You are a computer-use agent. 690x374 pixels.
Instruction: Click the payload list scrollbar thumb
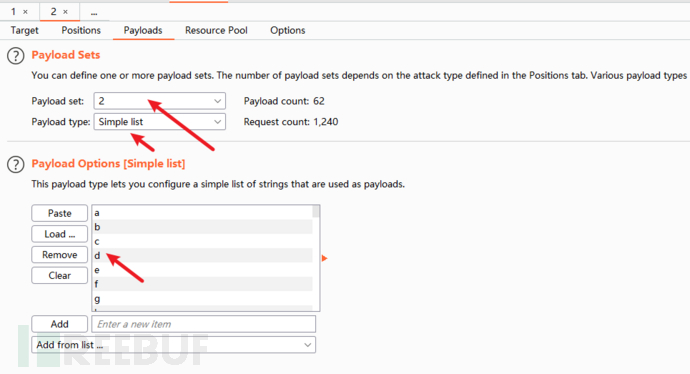pyautogui.click(x=316, y=212)
